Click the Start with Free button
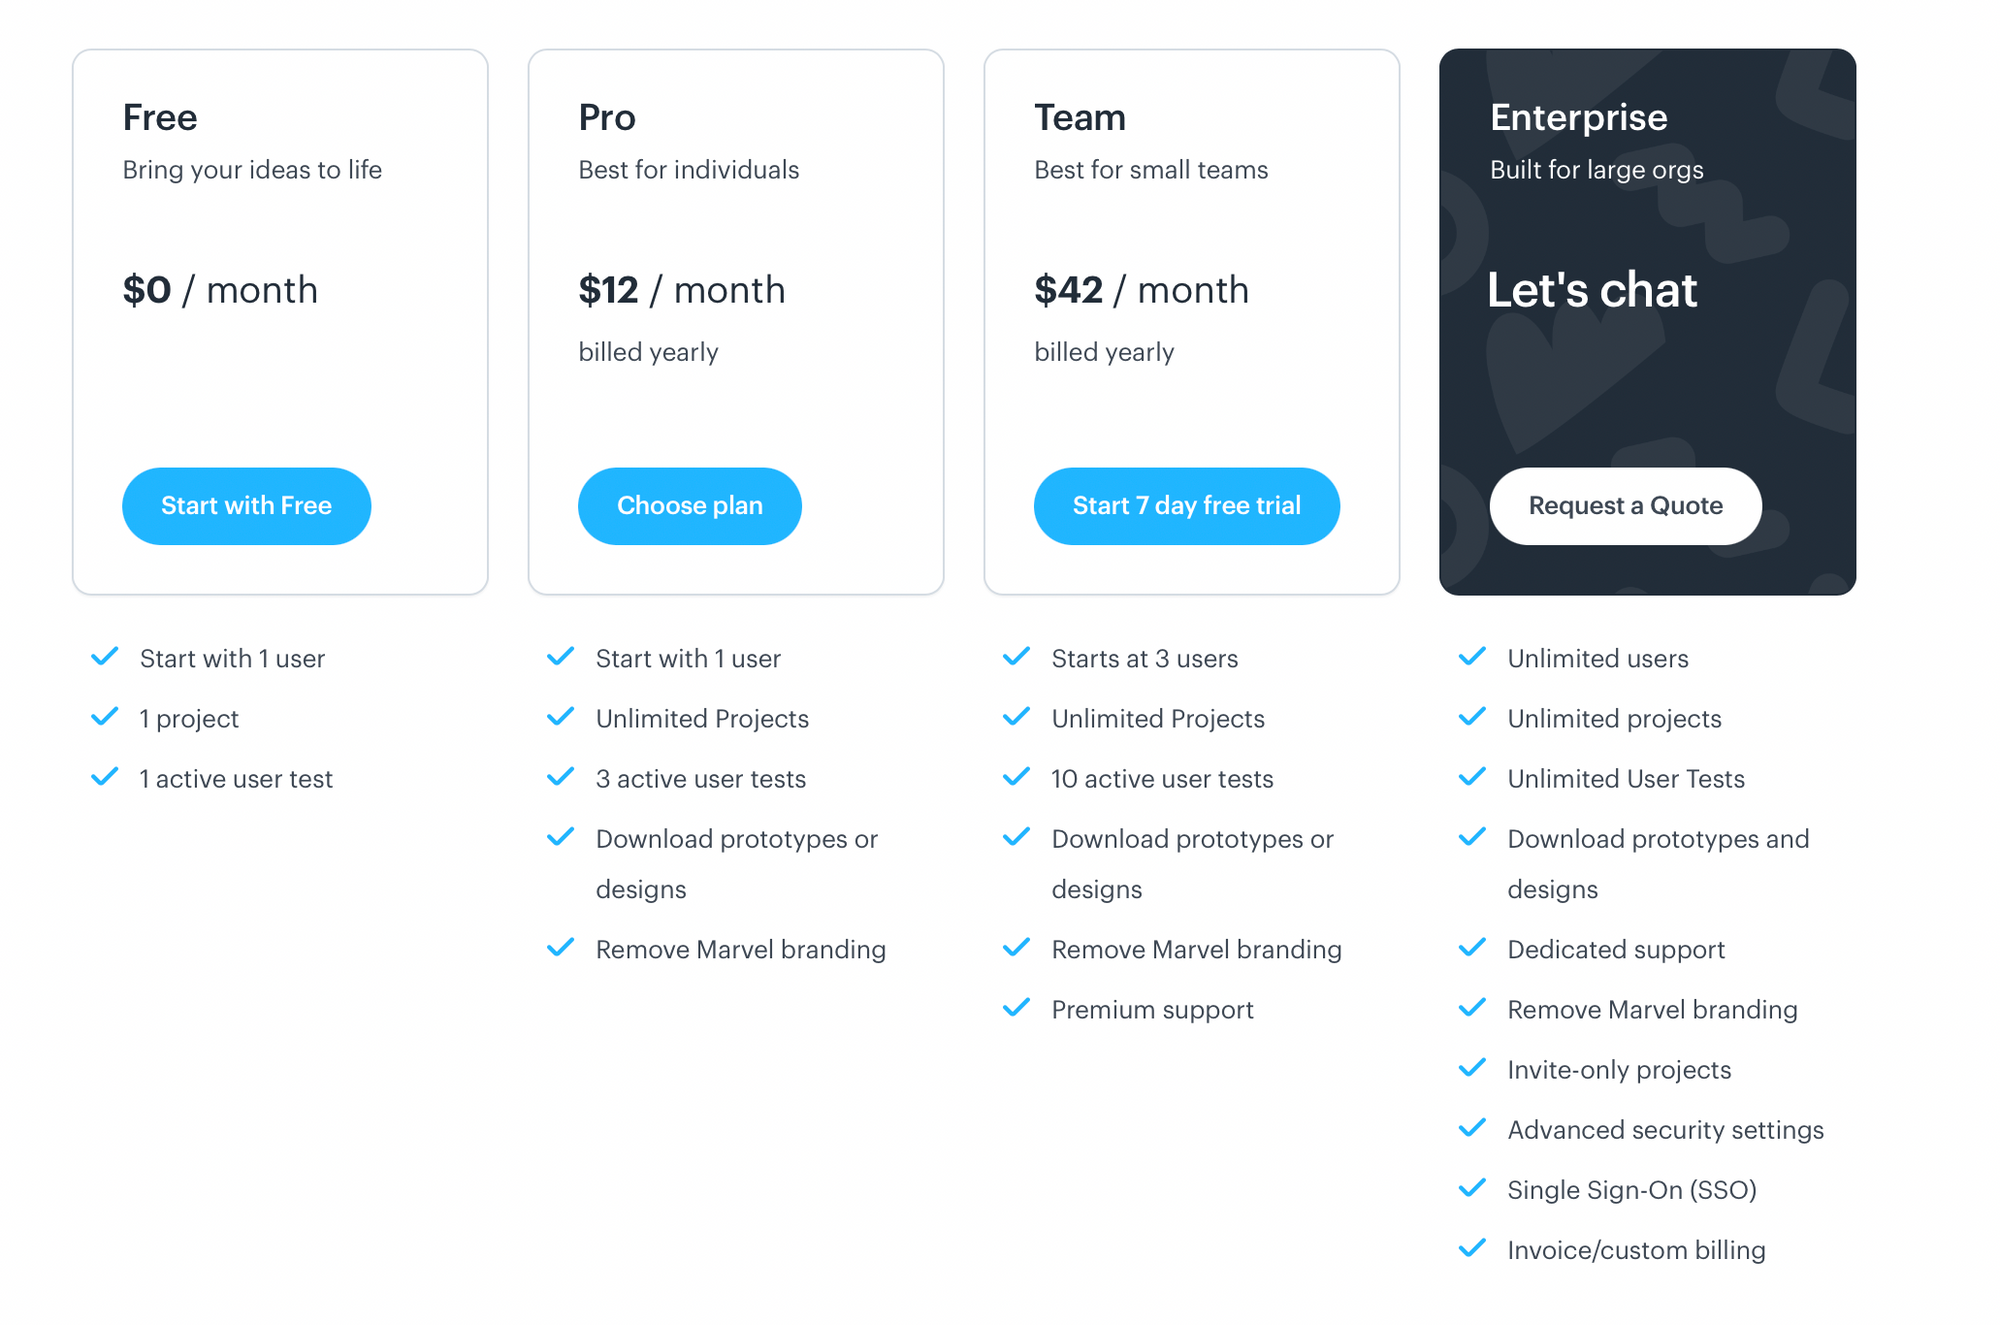The image size is (2000, 1325). [246, 506]
